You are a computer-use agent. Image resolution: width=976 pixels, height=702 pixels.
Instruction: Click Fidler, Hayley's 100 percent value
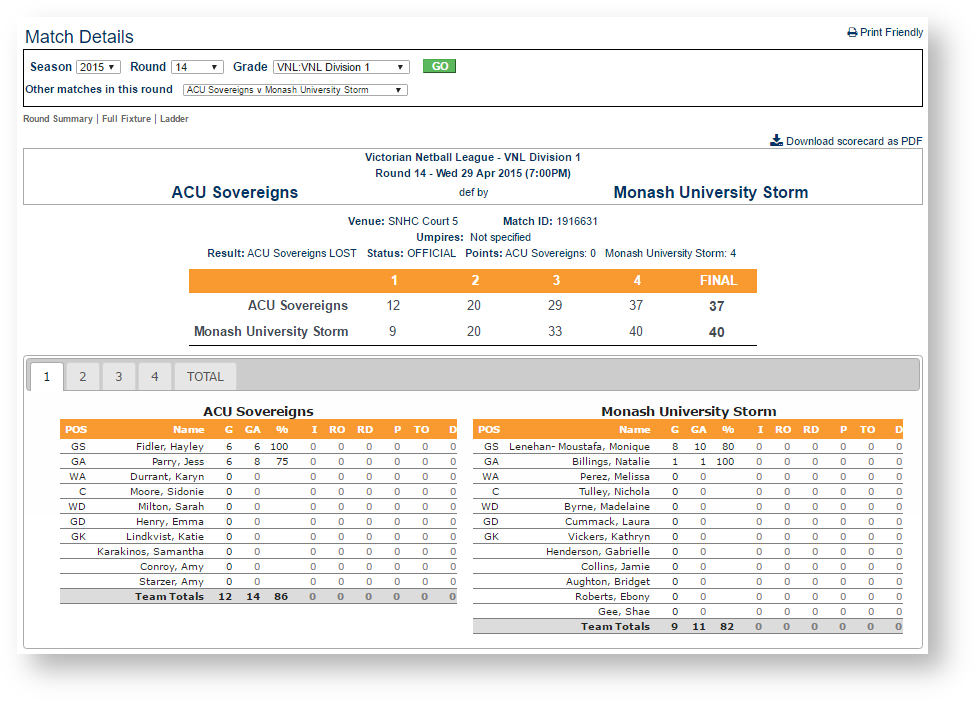(x=279, y=447)
